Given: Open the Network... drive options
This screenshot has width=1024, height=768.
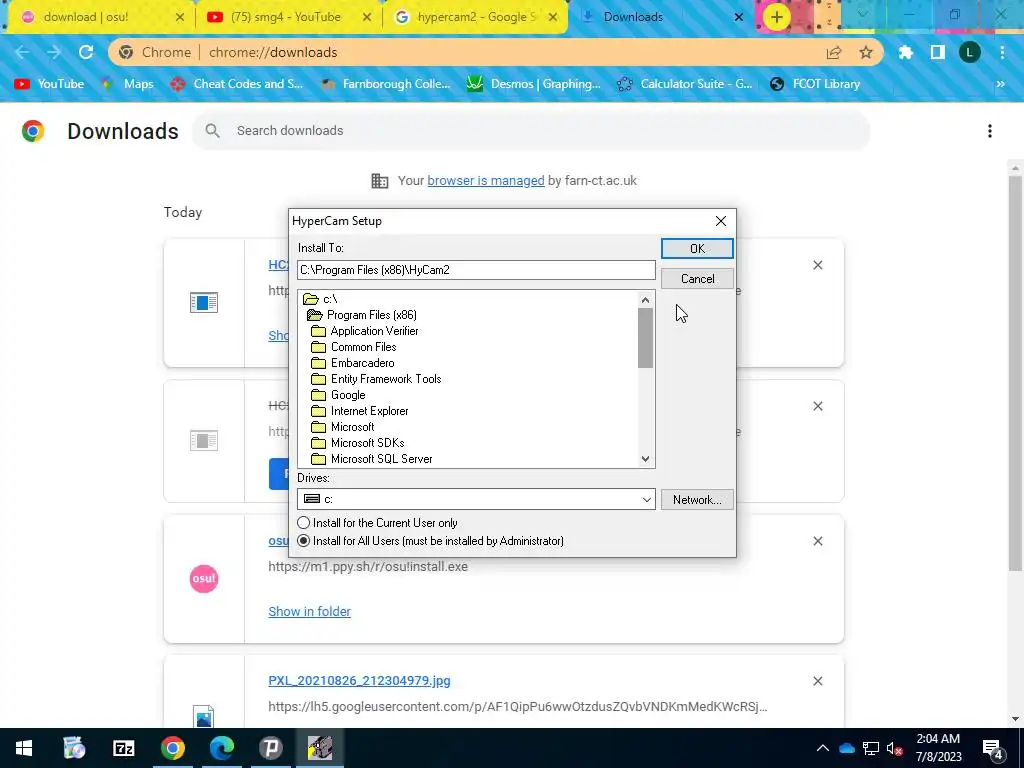Looking at the screenshot, I should pyautogui.click(x=697, y=500).
